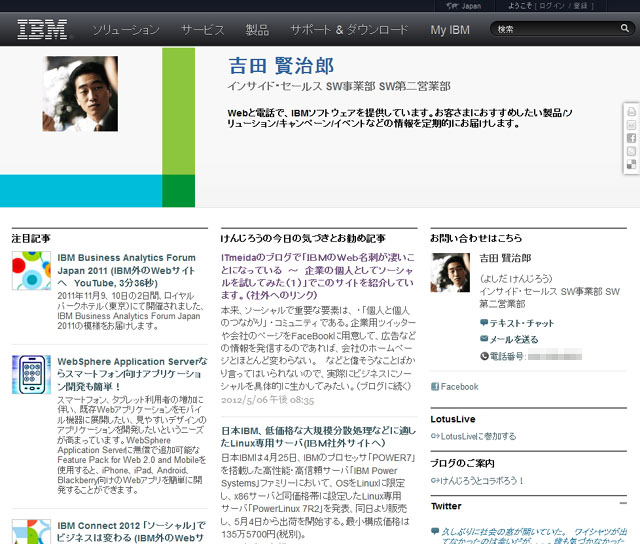Image resolution: width=640 pixels, height=544 pixels.
Task: Click the timestamp 2012/5/06 午後 08:35
Action: coord(267,400)
